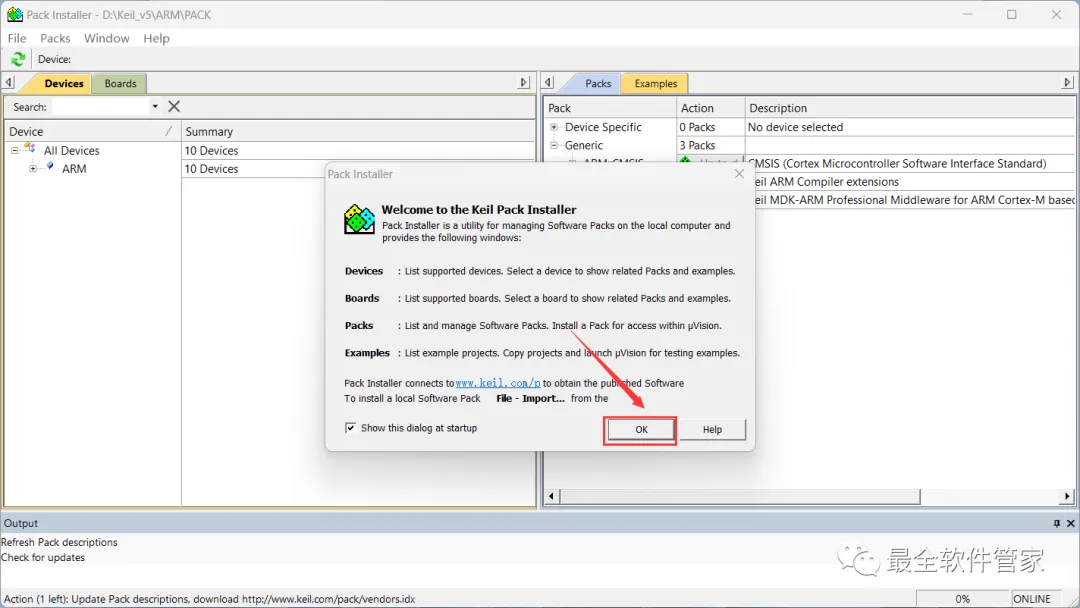Close the Output panel
Image resolution: width=1080 pixels, height=608 pixels.
point(1070,523)
